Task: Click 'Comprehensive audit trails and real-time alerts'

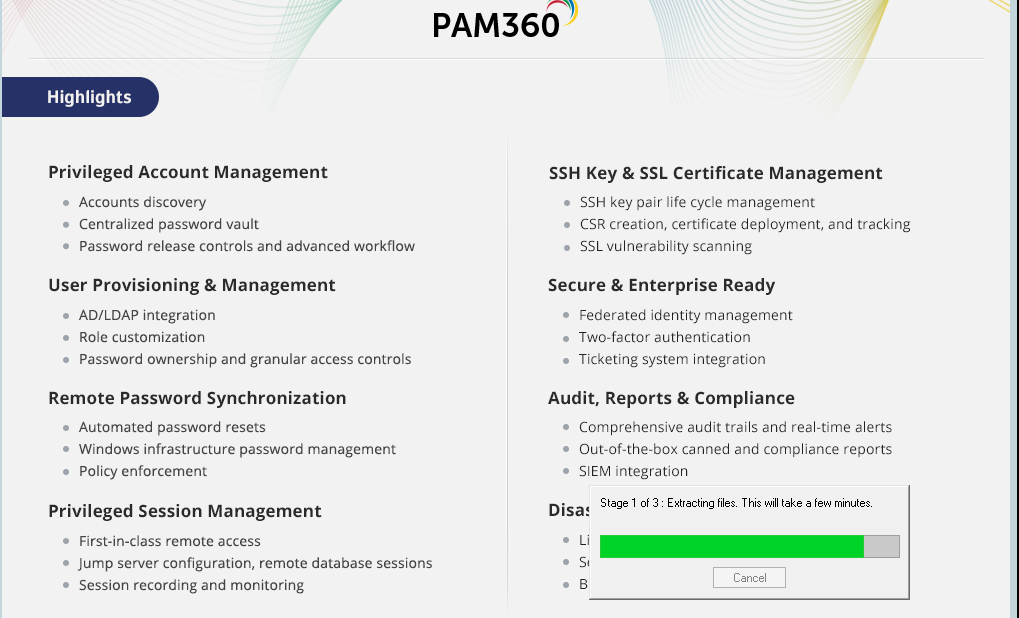Action: [736, 427]
